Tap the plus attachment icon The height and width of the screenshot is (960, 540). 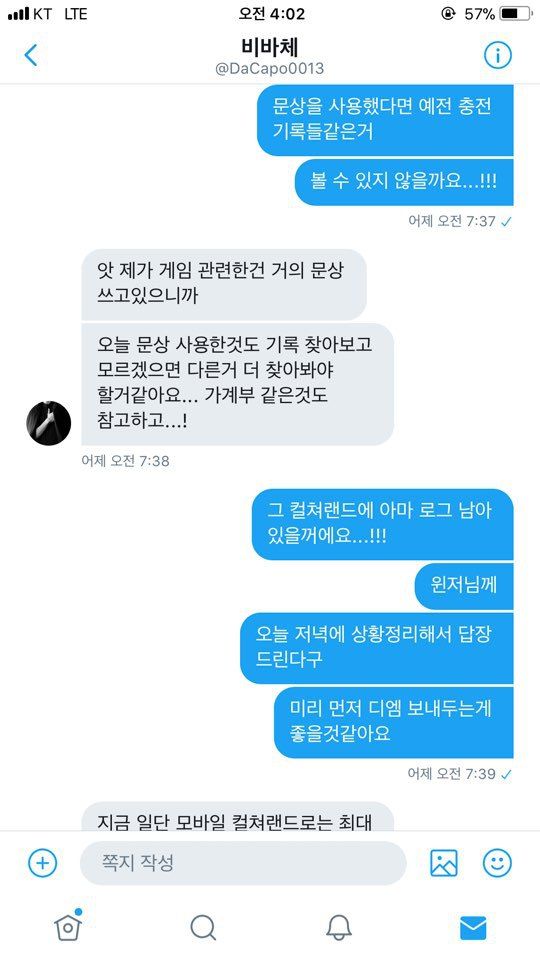[42, 863]
